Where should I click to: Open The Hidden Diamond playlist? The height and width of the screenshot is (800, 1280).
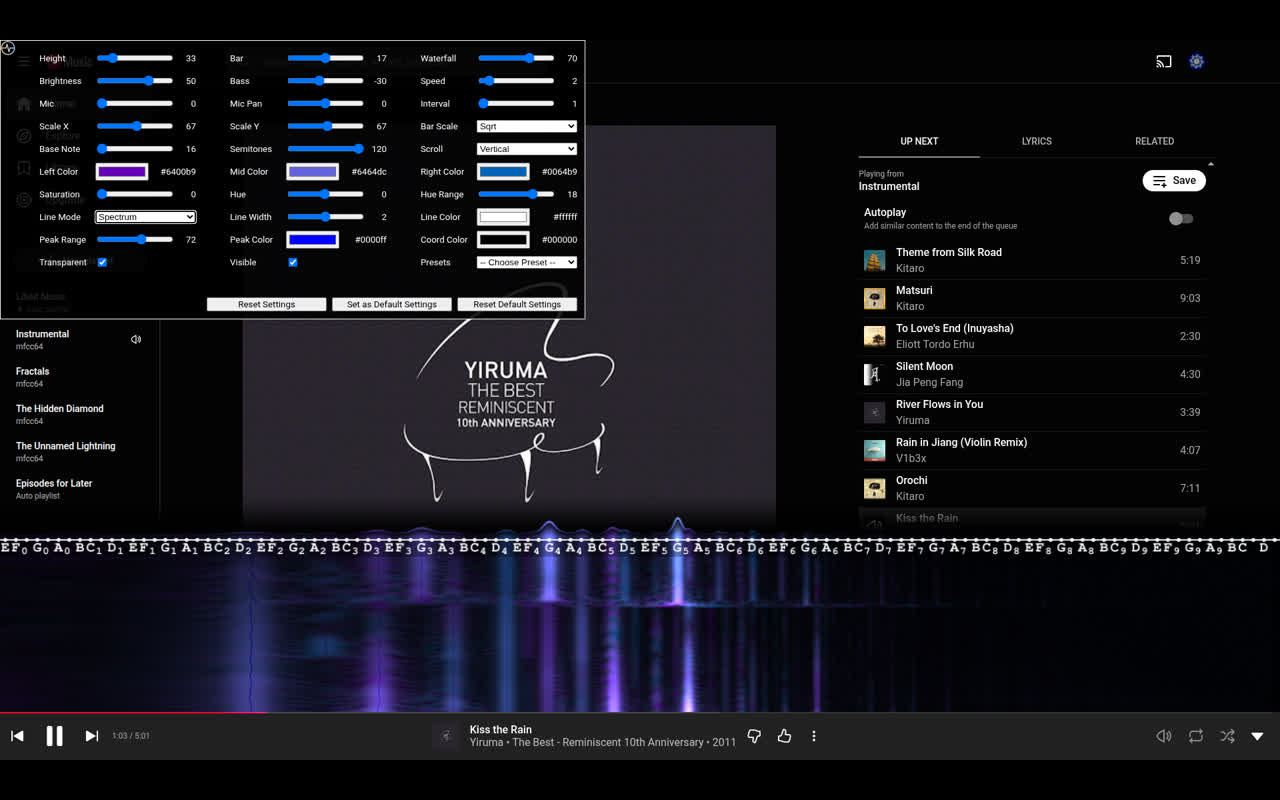[x=60, y=414]
